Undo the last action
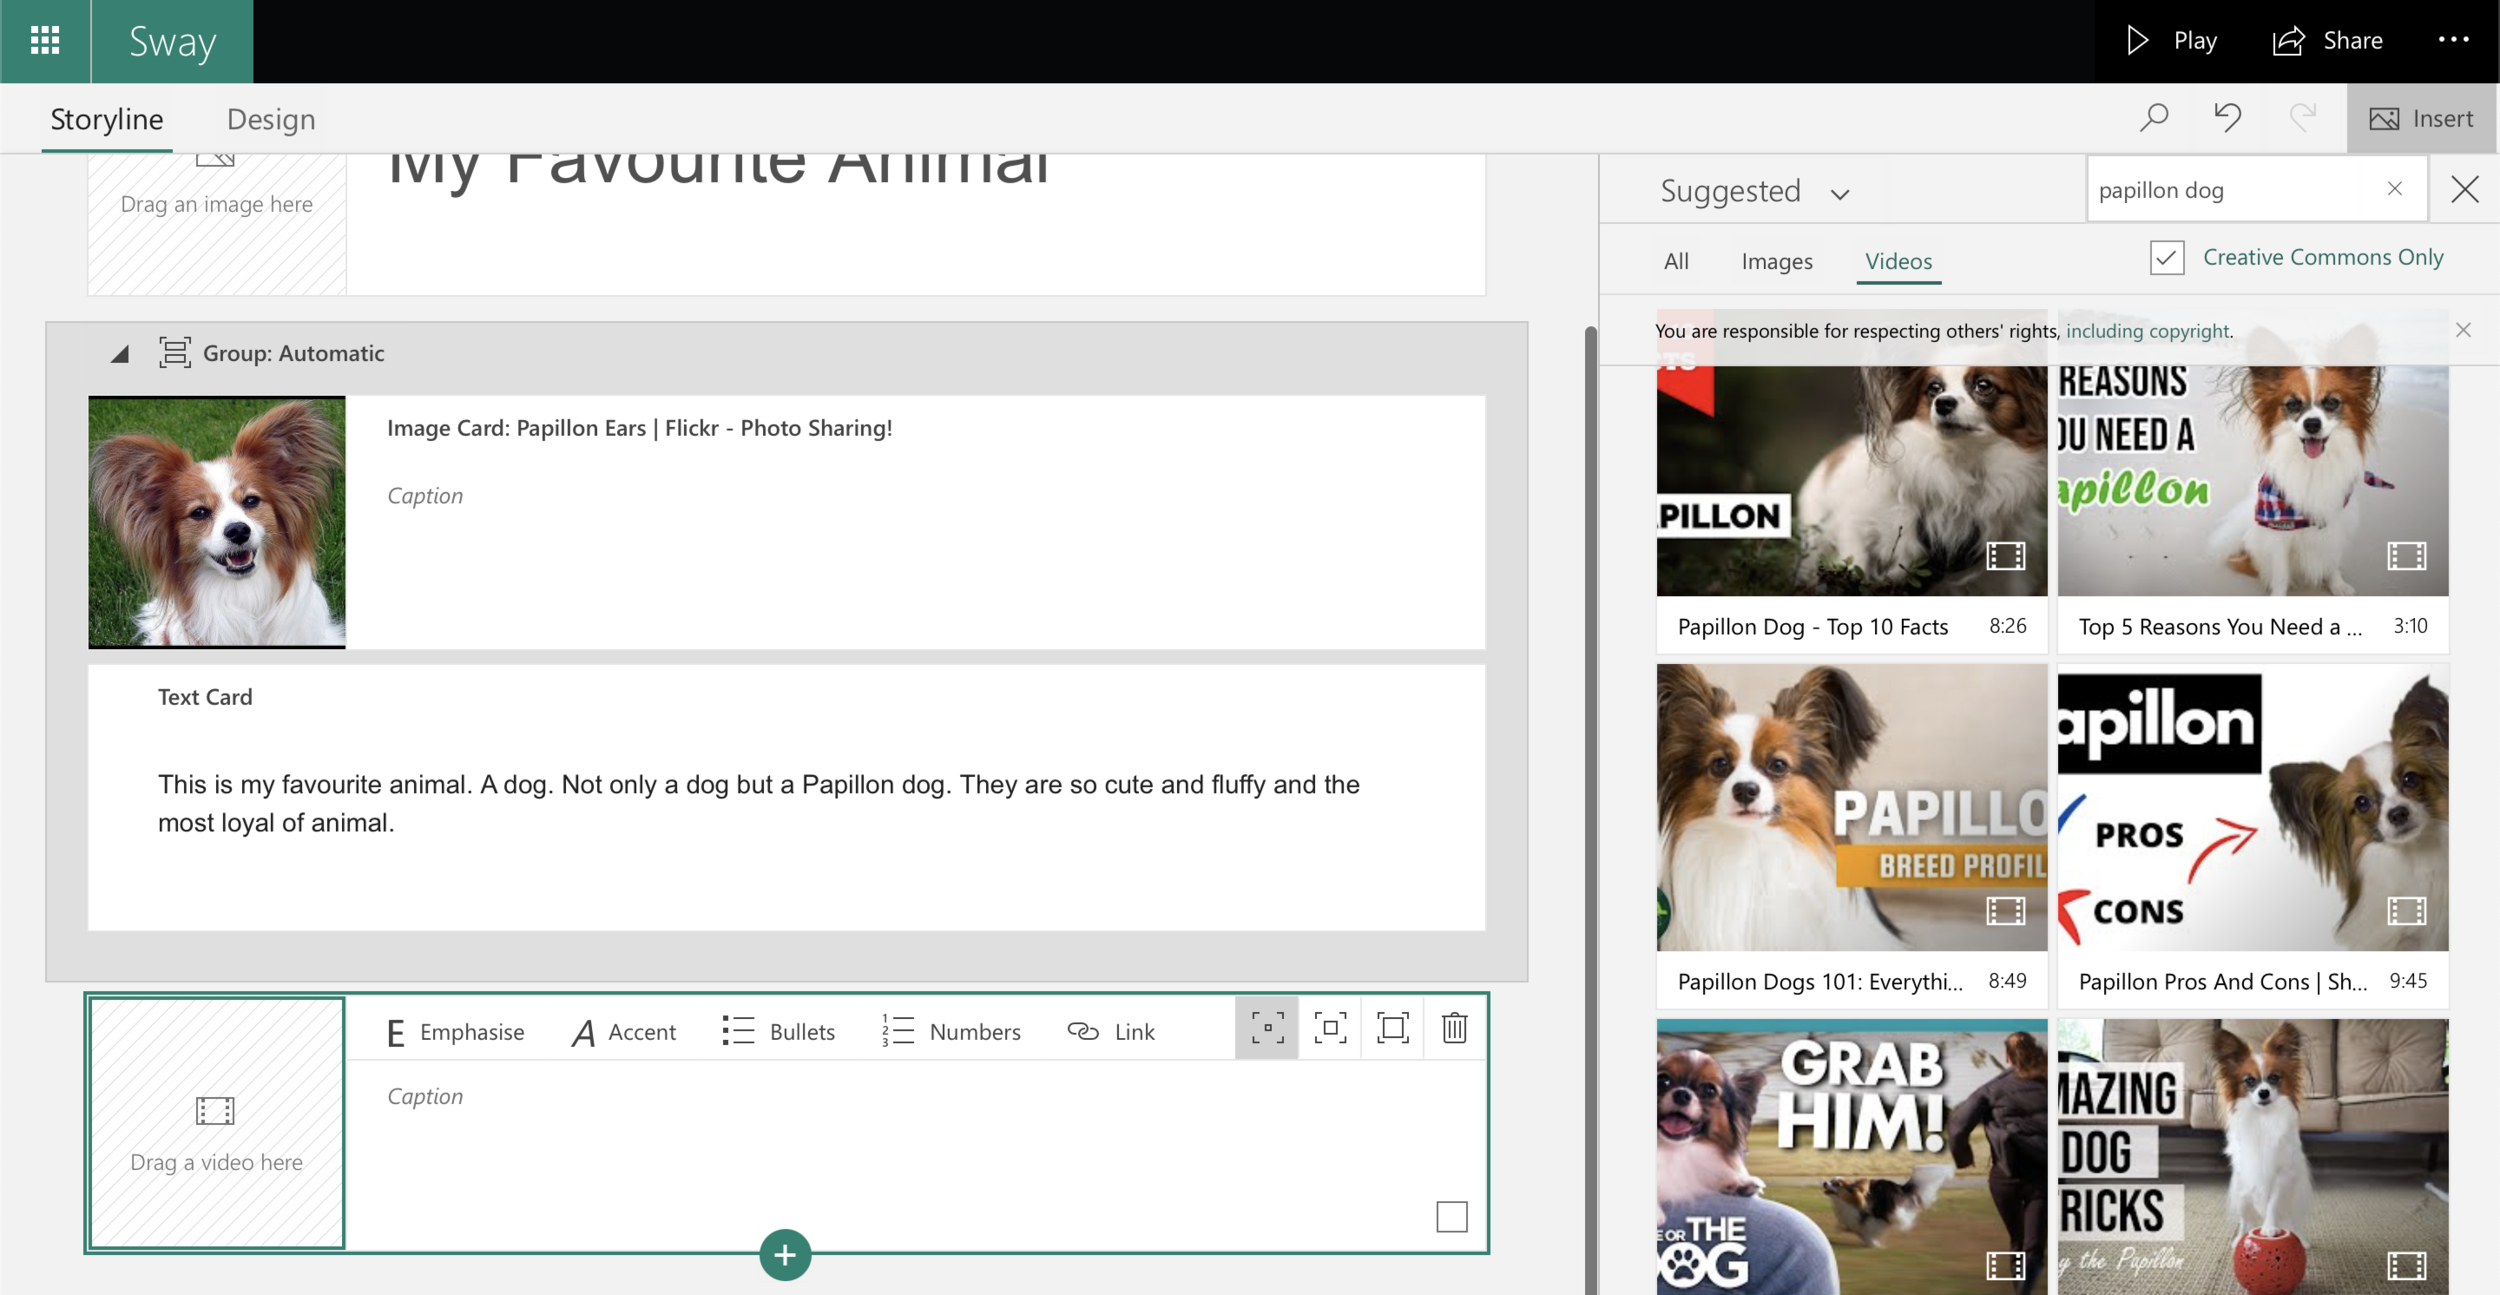The width and height of the screenshot is (2500, 1295). coord(2227,118)
